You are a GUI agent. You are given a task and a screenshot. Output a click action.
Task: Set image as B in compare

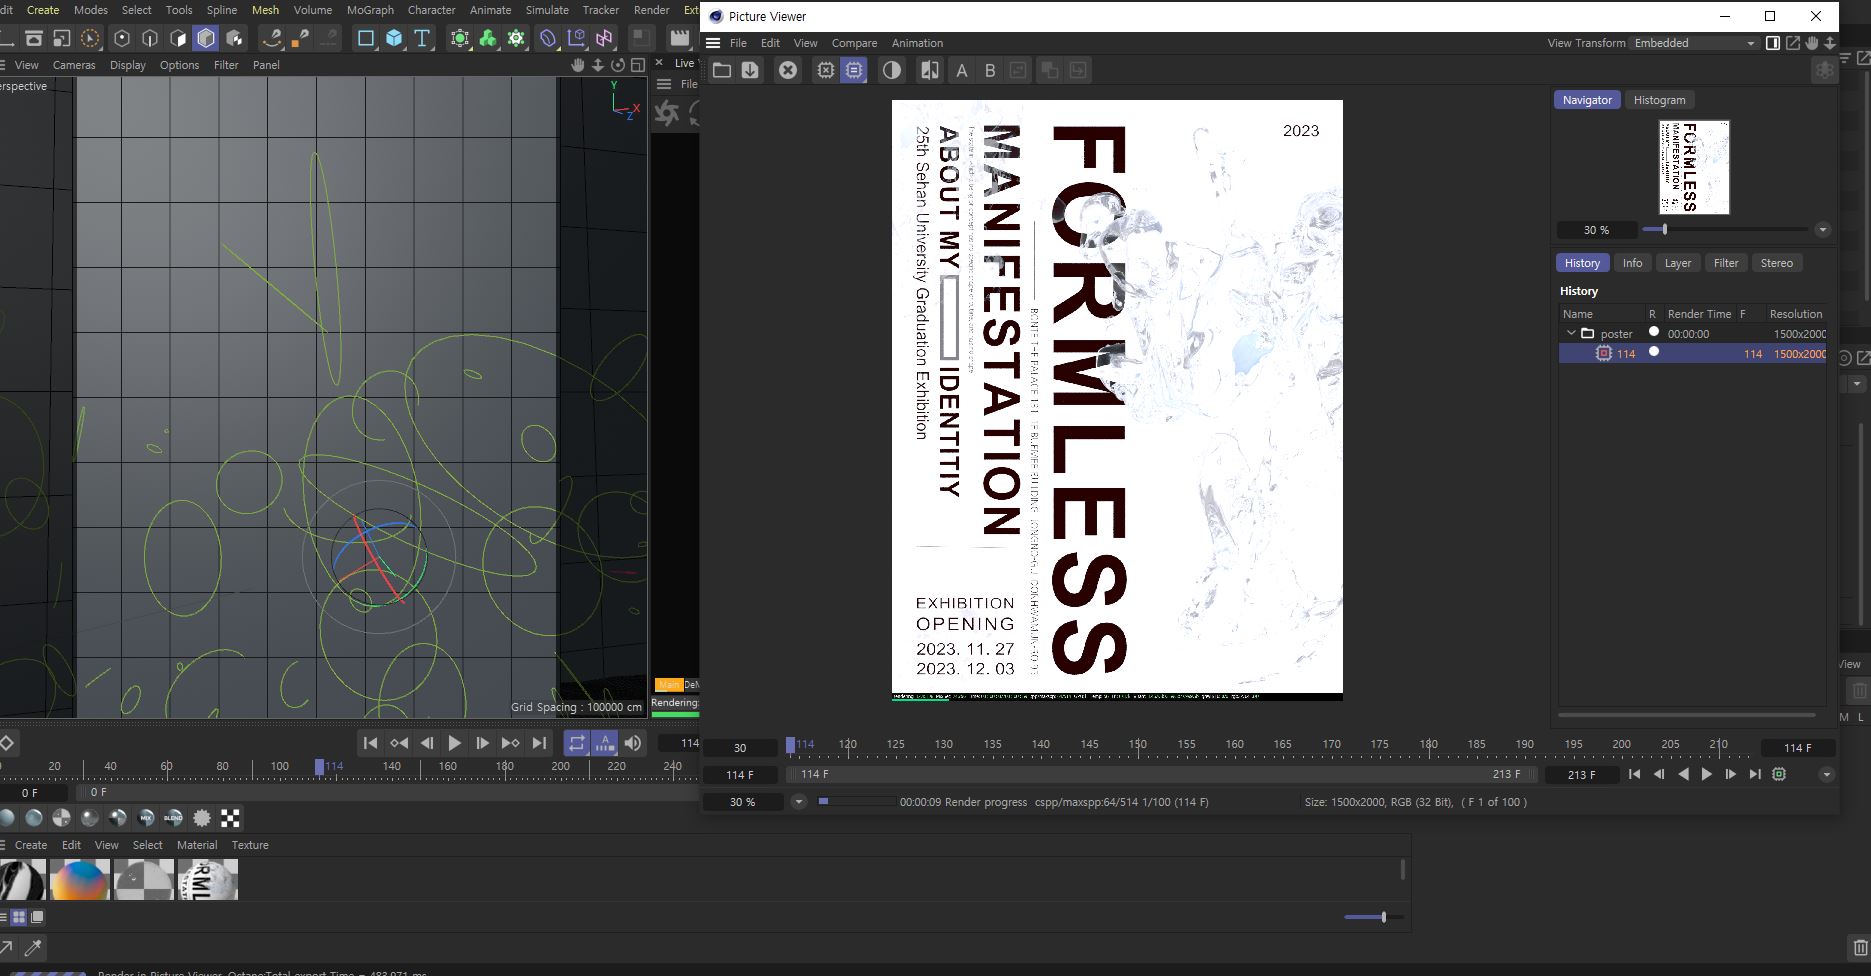[990, 70]
